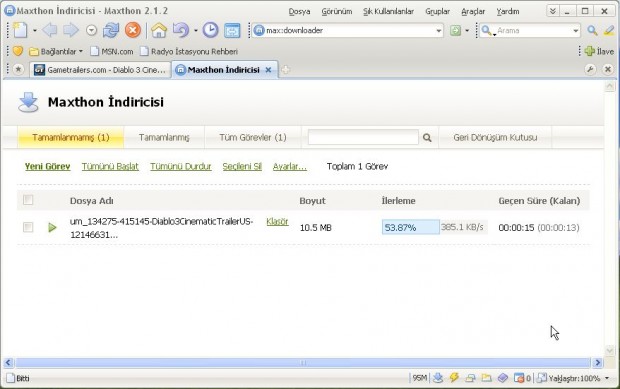Expand the menu overflow chevron button
Viewport: 620px width, 389px height.
click(x=553, y=11)
